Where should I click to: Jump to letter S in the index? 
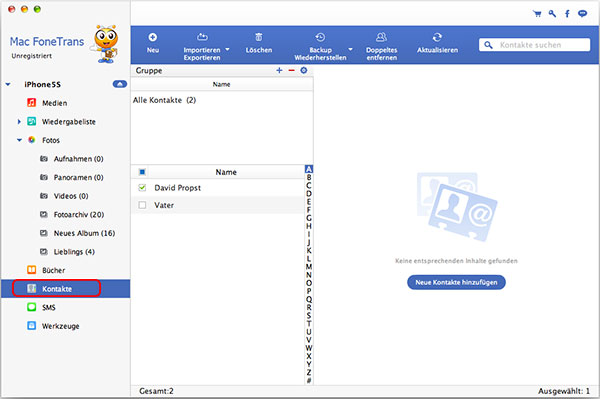tap(309, 315)
